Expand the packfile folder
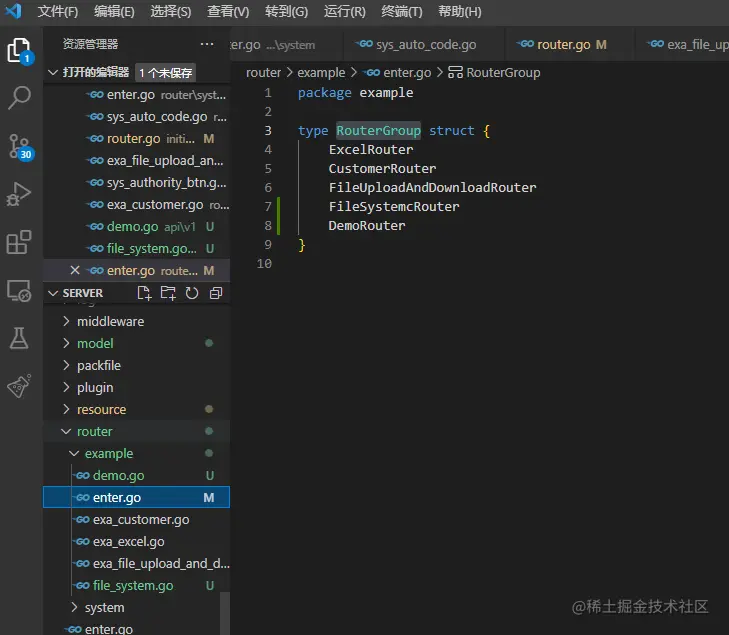The height and width of the screenshot is (635, 729). 137,365
